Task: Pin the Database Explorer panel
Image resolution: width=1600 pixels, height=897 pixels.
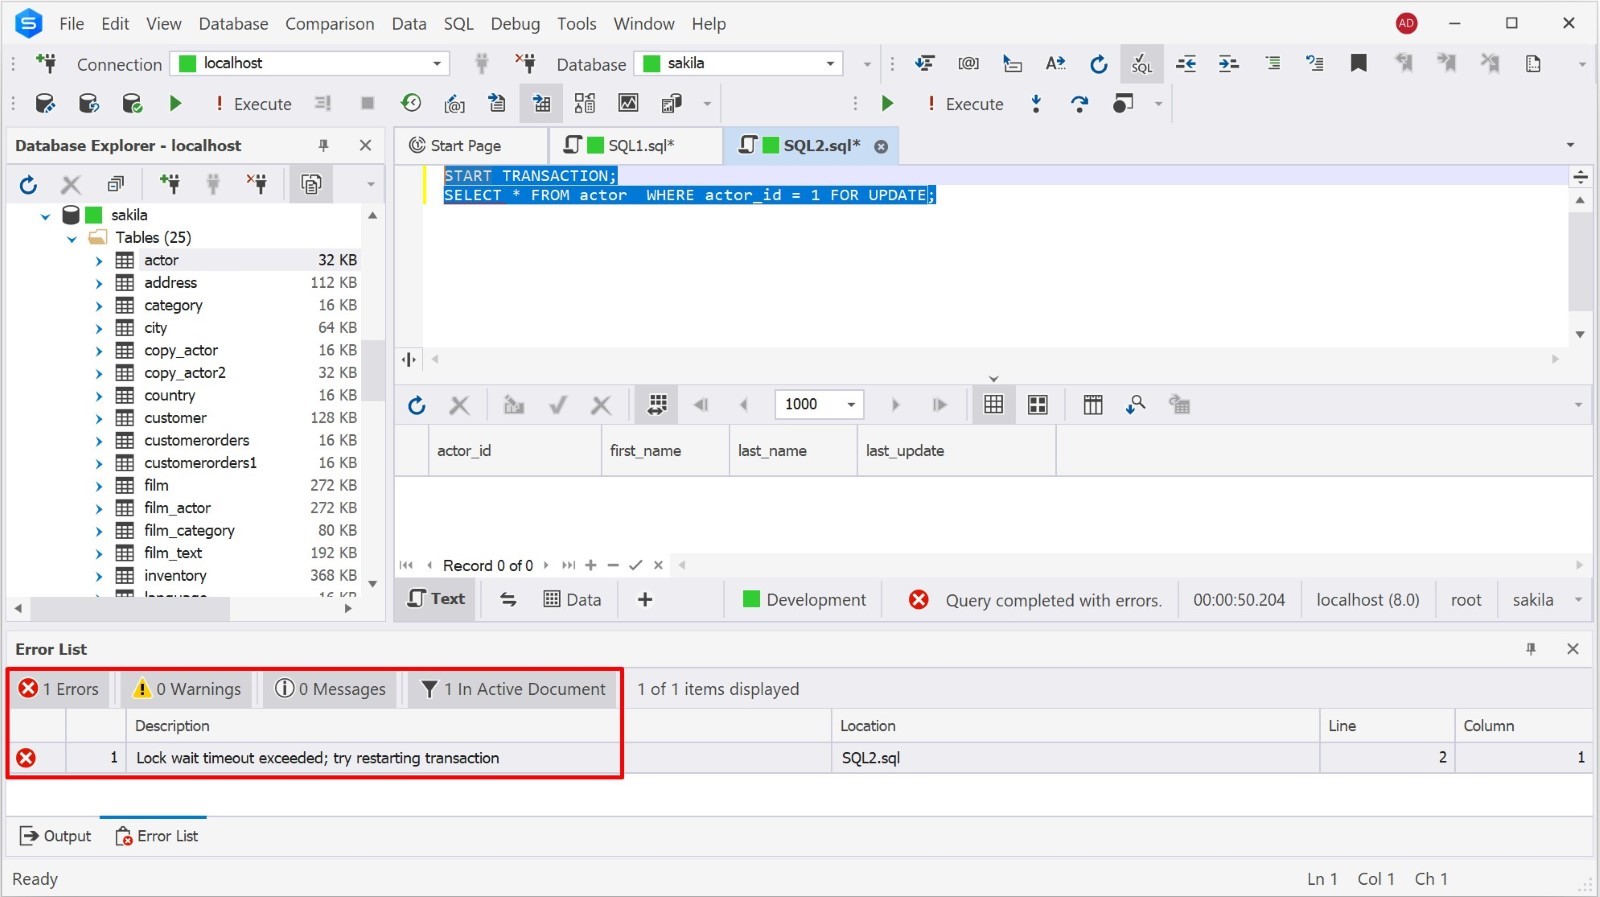Action: (323, 146)
